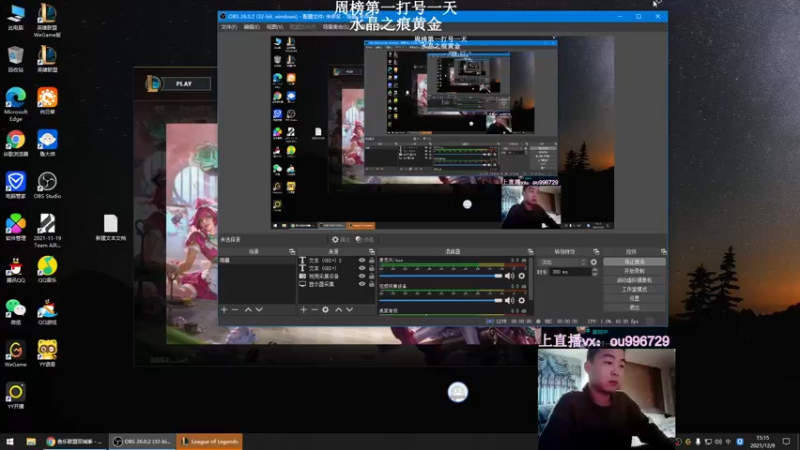800x450 pixels.
Task: Click the 300 ms duration field
Action: (x=570, y=272)
